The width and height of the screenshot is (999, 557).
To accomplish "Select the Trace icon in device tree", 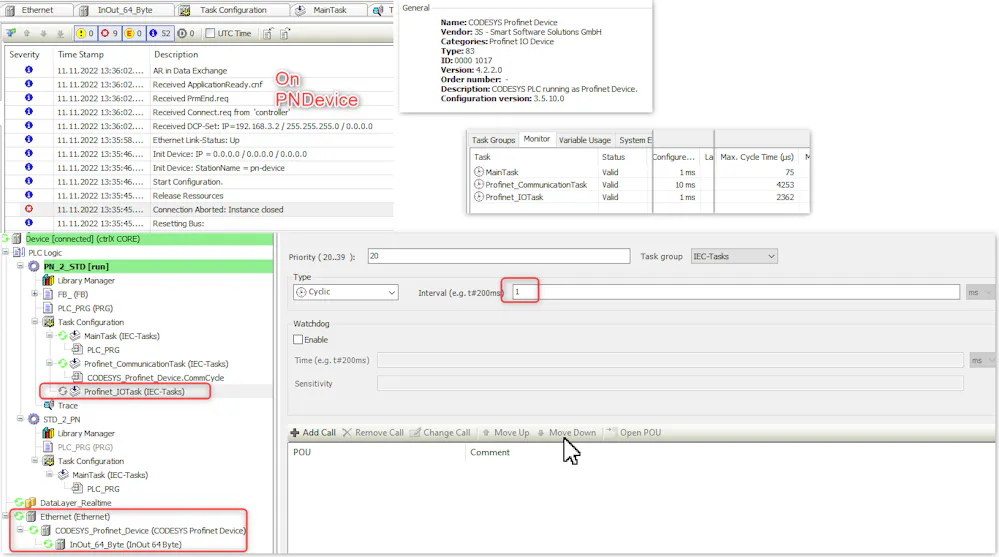I will tap(48, 406).
